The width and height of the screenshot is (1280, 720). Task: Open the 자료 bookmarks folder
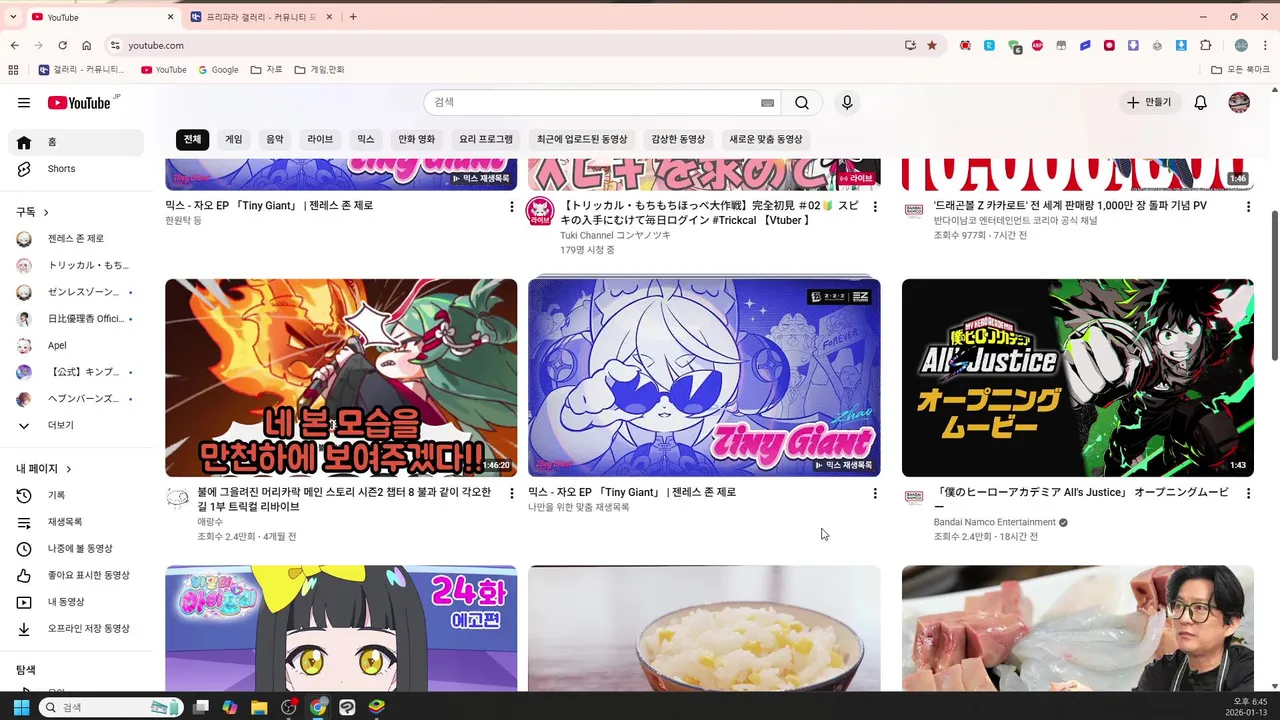(x=267, y=70)
